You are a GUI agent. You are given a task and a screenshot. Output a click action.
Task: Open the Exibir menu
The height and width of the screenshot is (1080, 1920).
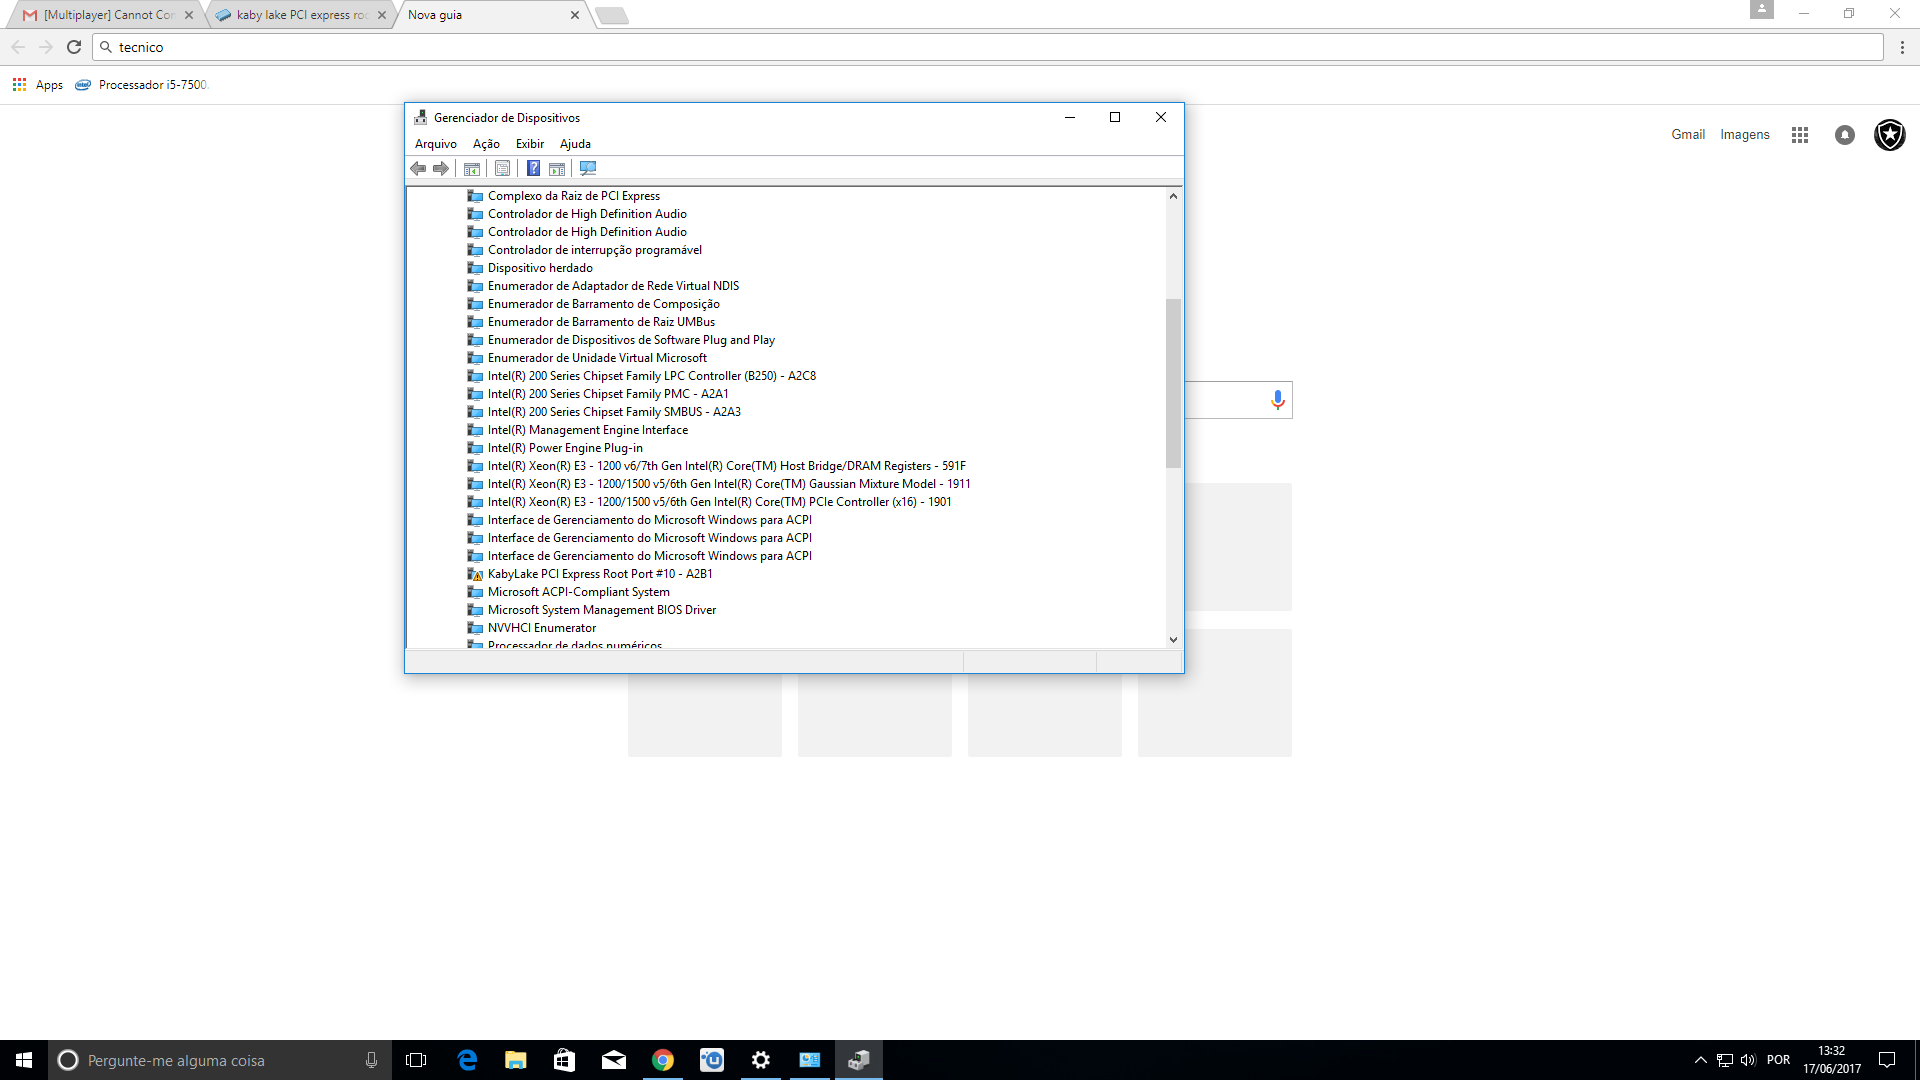[x=530, y=144]
